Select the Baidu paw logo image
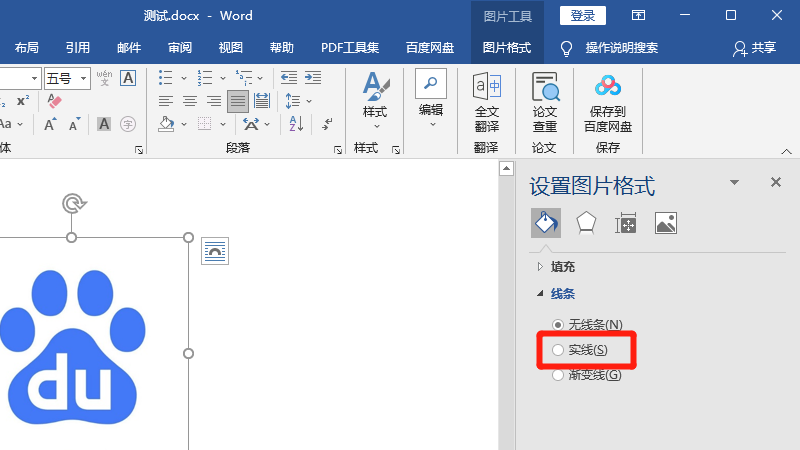Viewport: 800px width, 450px height. tap(72, 347)
